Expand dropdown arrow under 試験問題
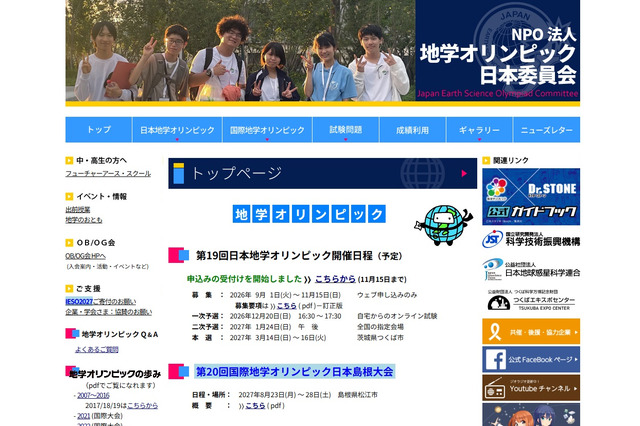The width and height of the screenshot is (640, 426). 346,140
